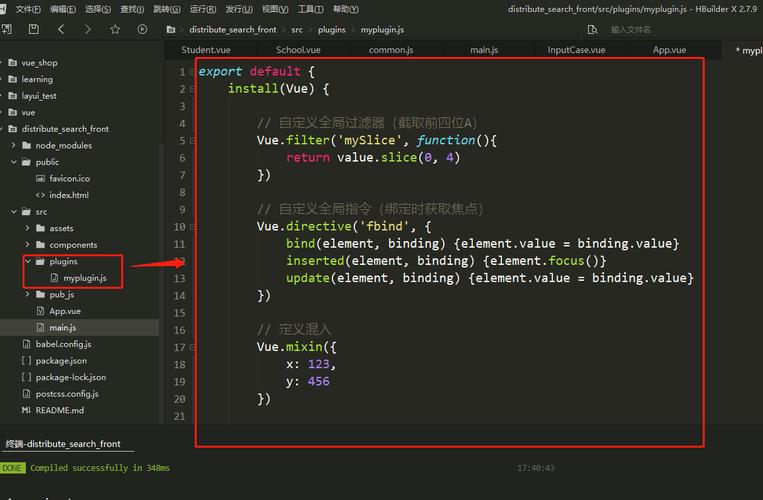Open the 编辑(E) menu
This screenshot has width=763, height=500.
63,9
